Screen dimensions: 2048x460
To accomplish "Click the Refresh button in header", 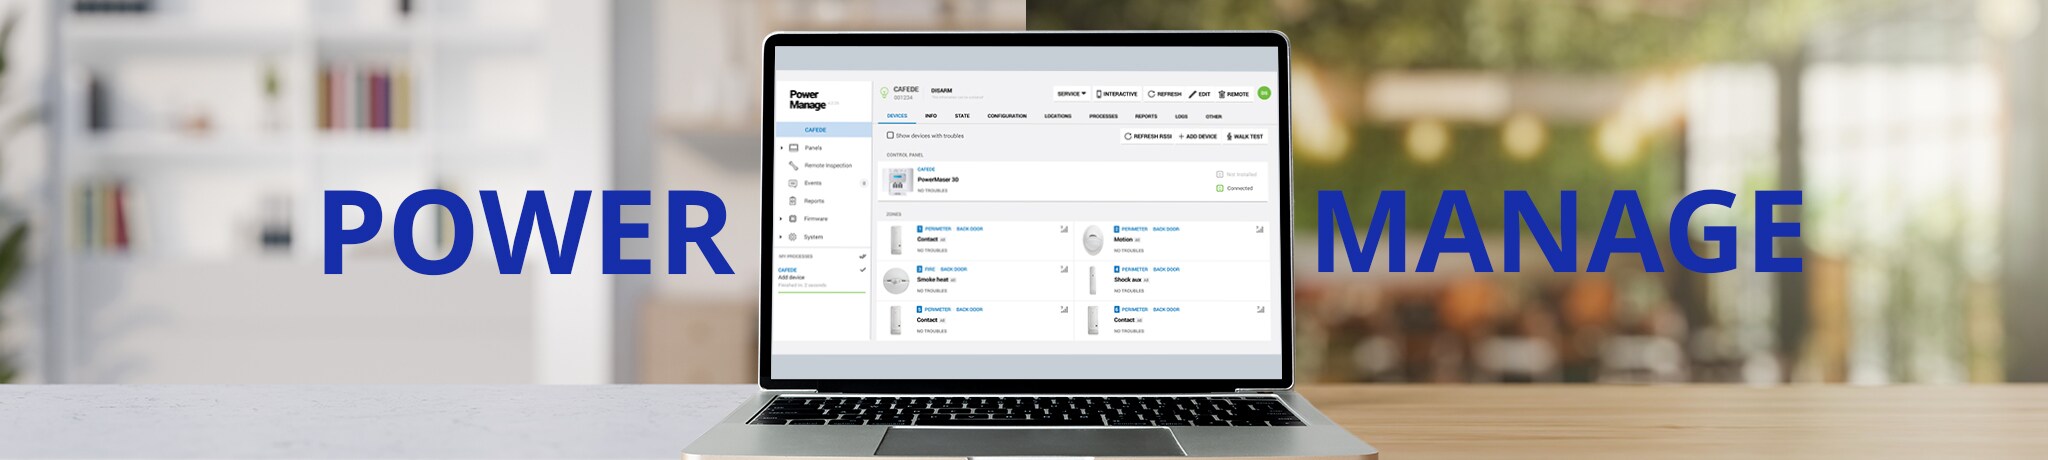I will 1165,94.
